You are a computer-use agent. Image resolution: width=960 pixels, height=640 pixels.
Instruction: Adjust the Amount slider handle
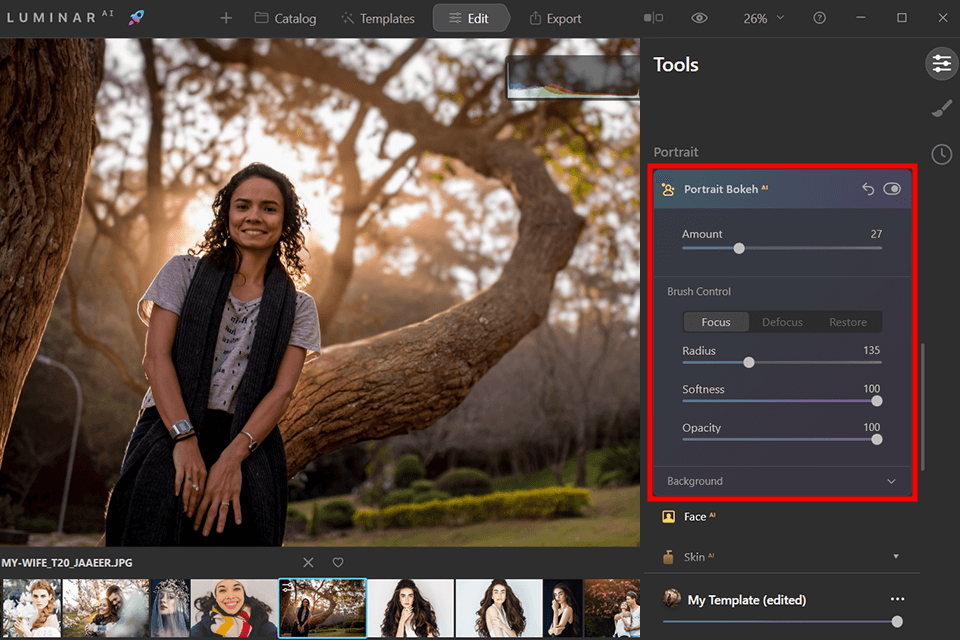pos(739,248)
